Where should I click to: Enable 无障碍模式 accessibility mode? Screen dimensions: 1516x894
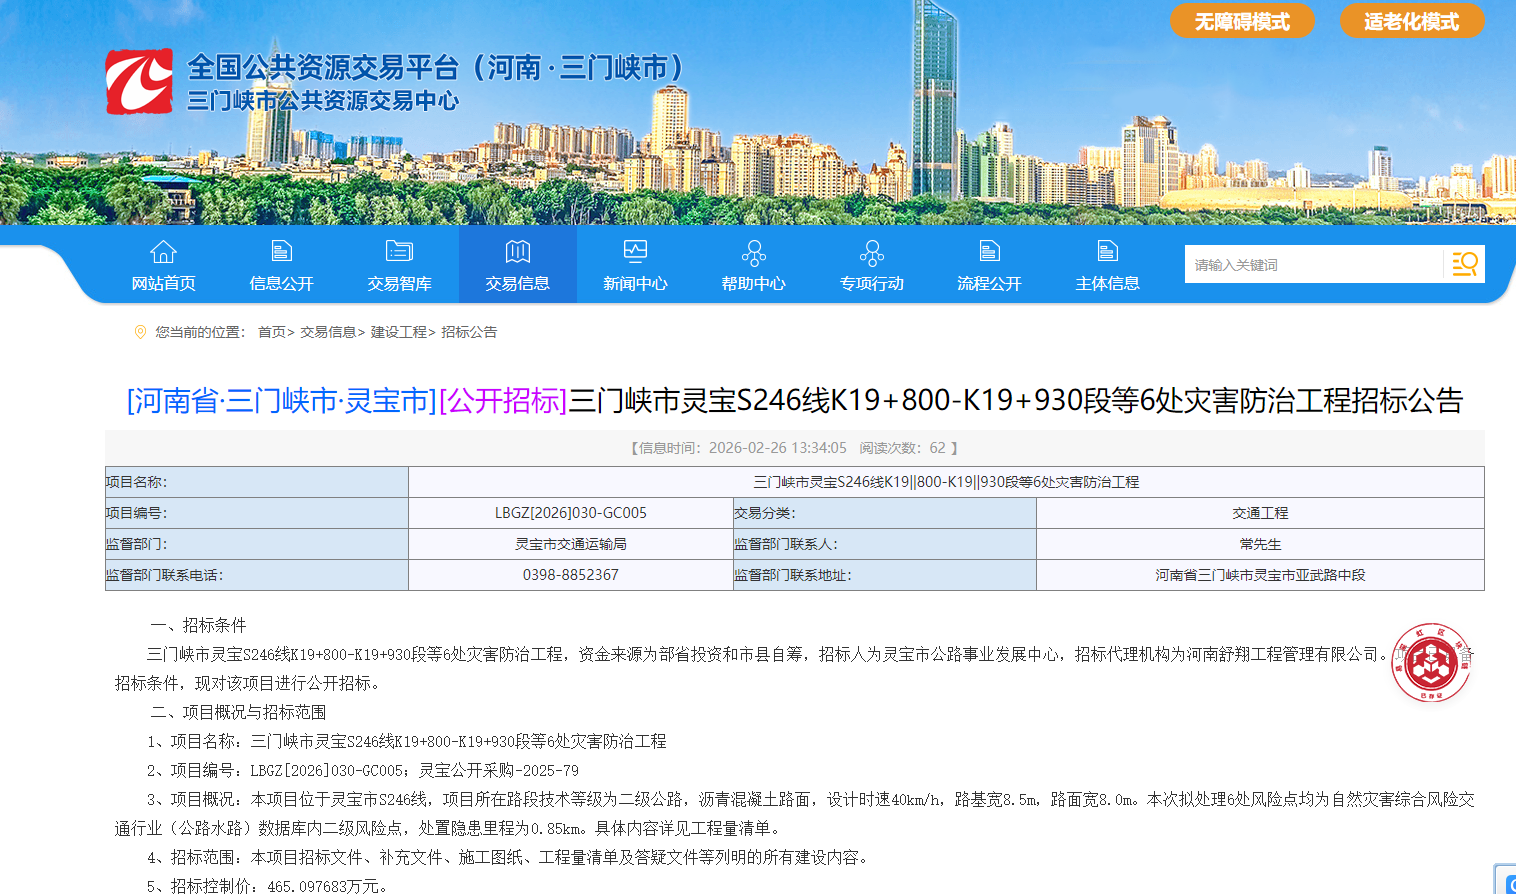click(x=1242, y=21)
